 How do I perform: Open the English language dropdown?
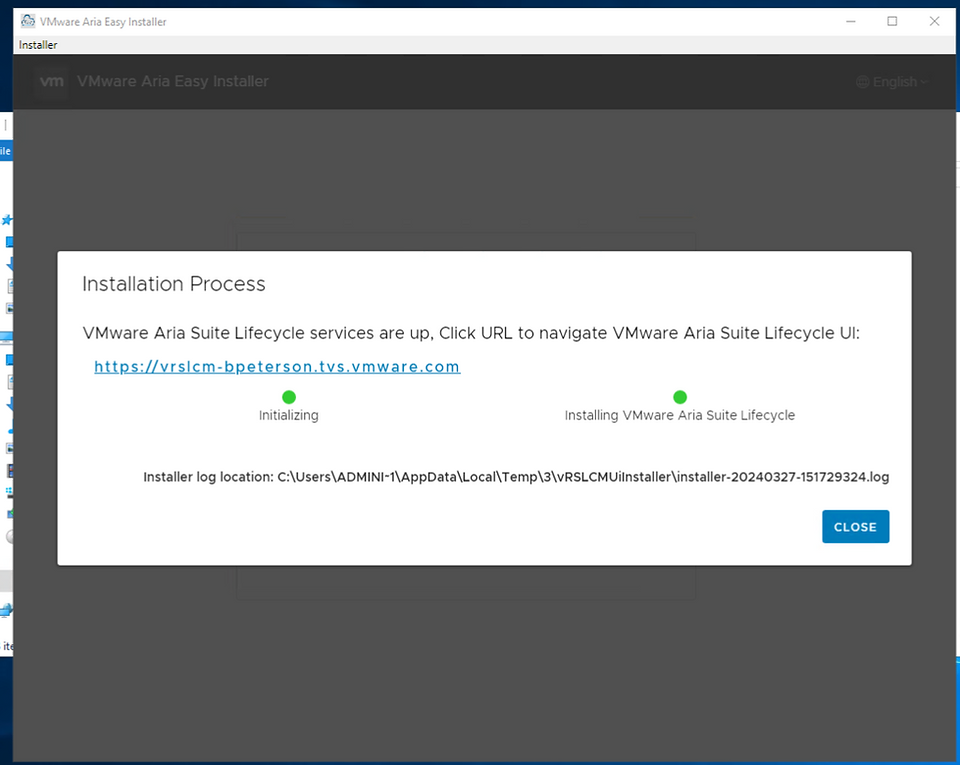coord(892,81)
